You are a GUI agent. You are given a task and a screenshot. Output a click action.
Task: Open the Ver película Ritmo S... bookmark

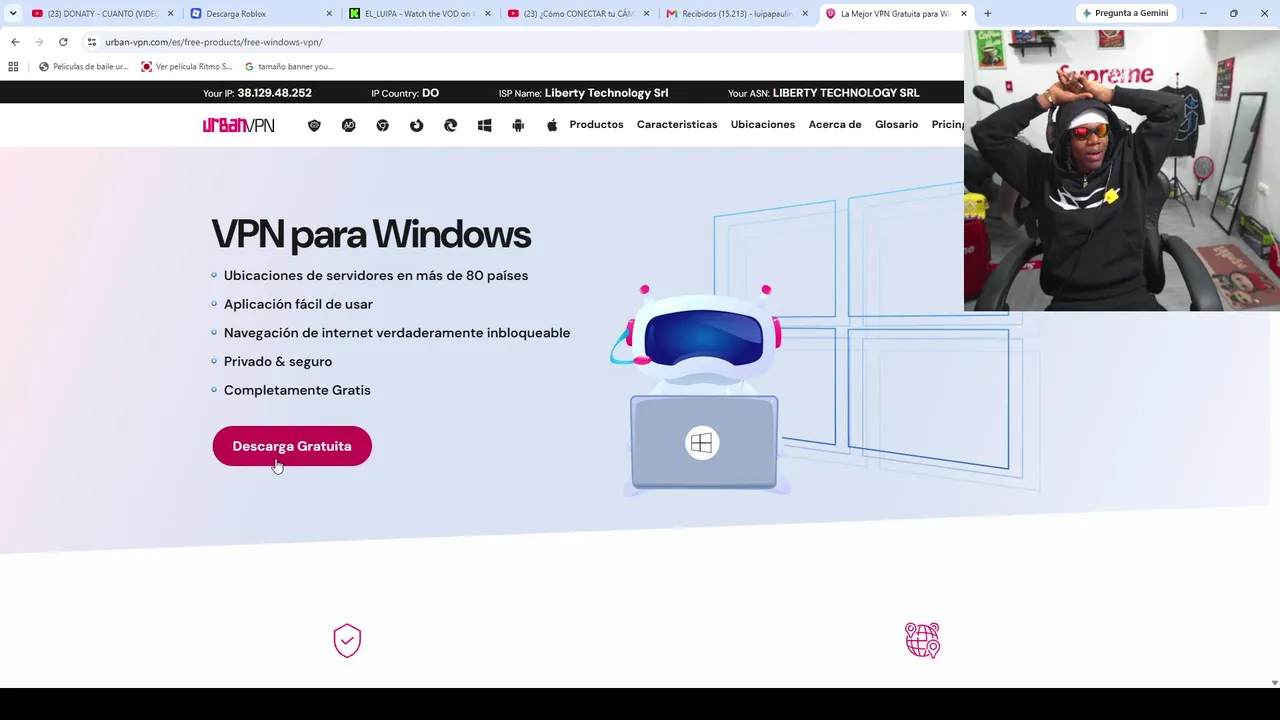click(x=187, y=67)
